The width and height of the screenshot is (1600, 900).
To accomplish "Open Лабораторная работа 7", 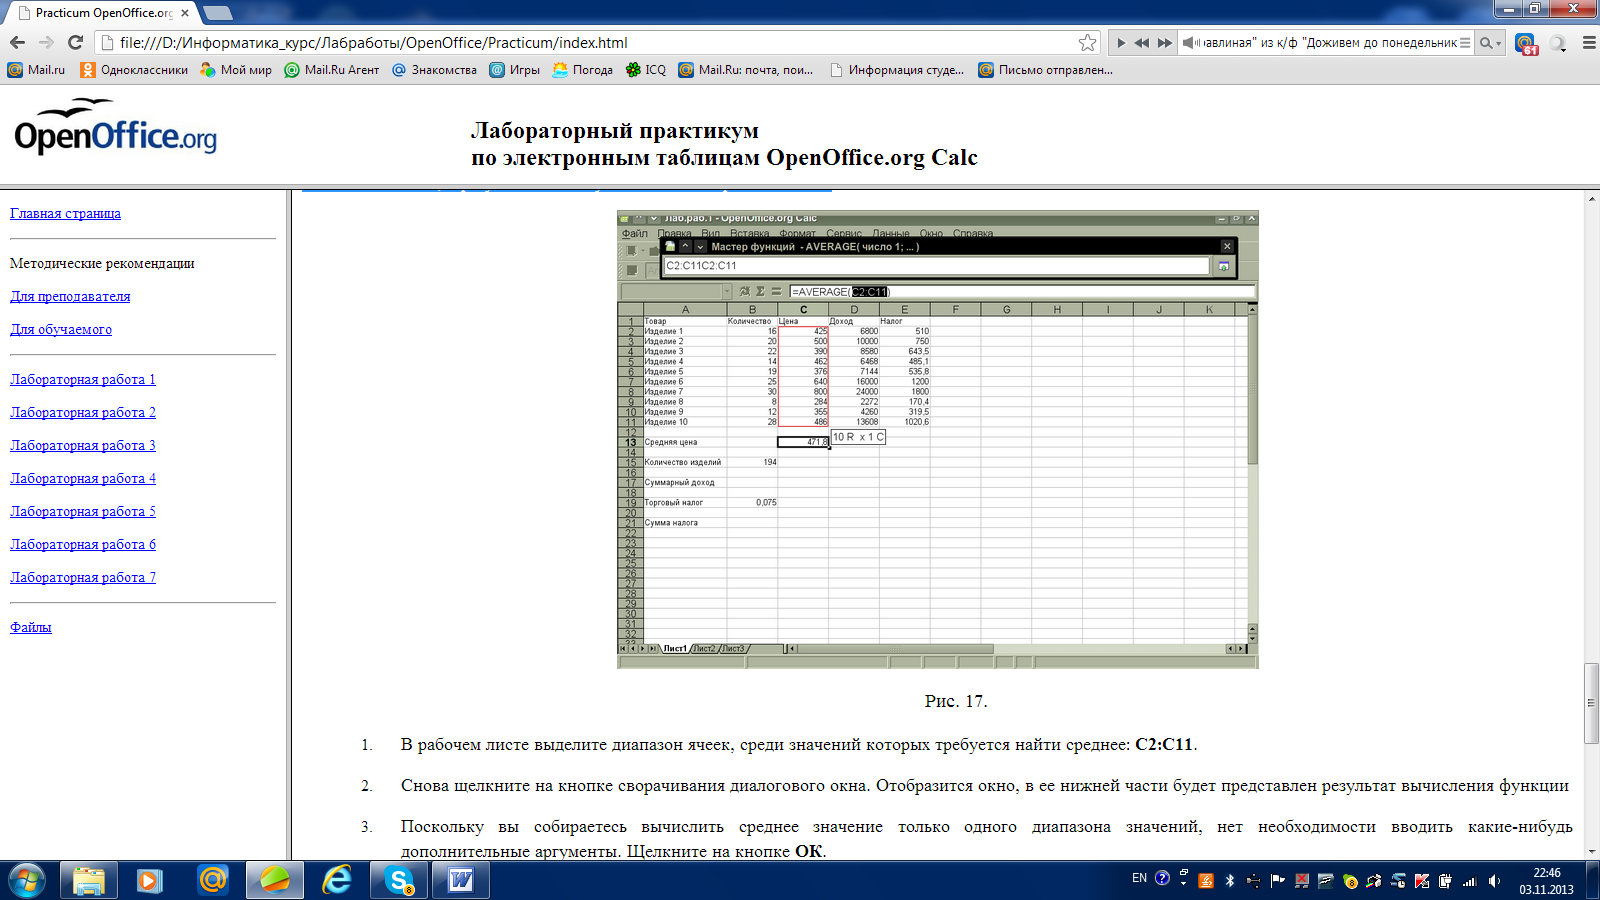I will click(83, 577).
